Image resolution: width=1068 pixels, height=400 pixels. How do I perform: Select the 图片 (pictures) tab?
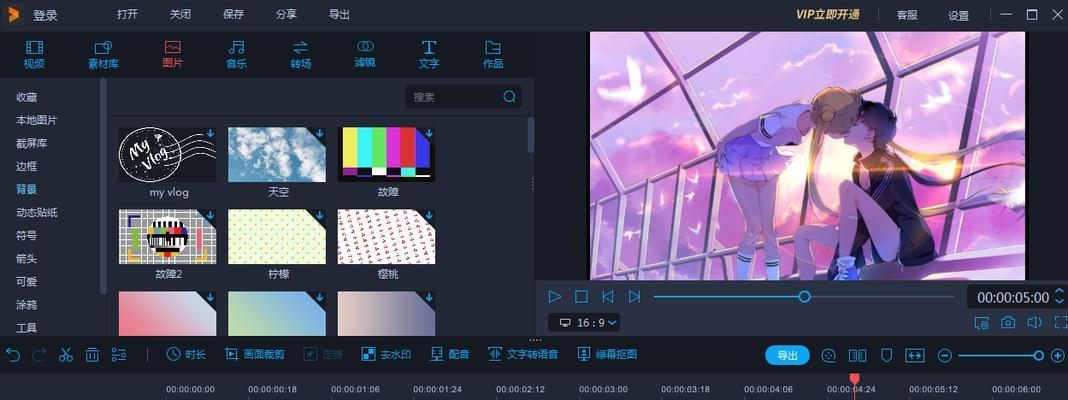[x=172, y=55]
